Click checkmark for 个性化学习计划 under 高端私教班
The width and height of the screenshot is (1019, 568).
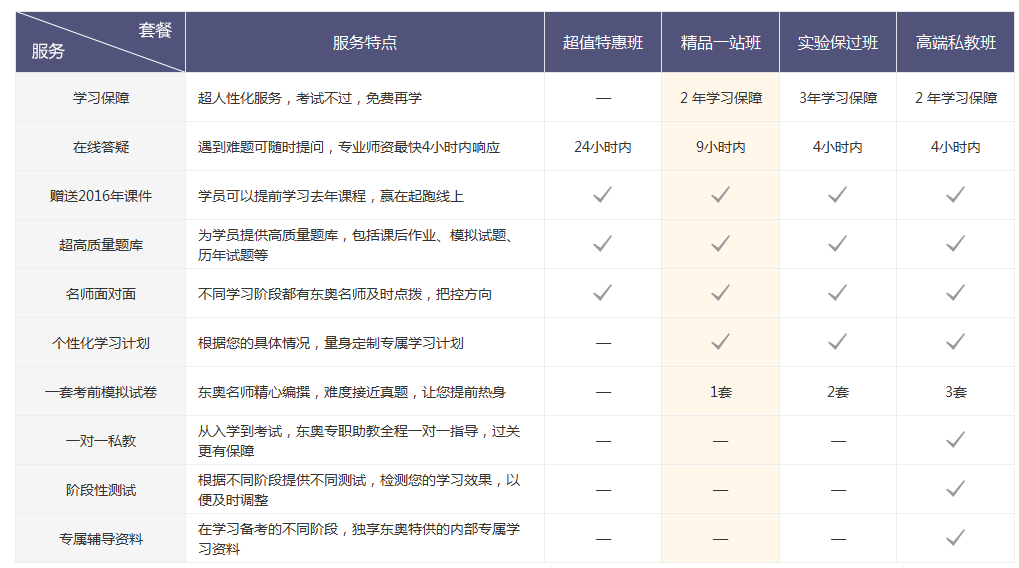click(x=955, y=342)
